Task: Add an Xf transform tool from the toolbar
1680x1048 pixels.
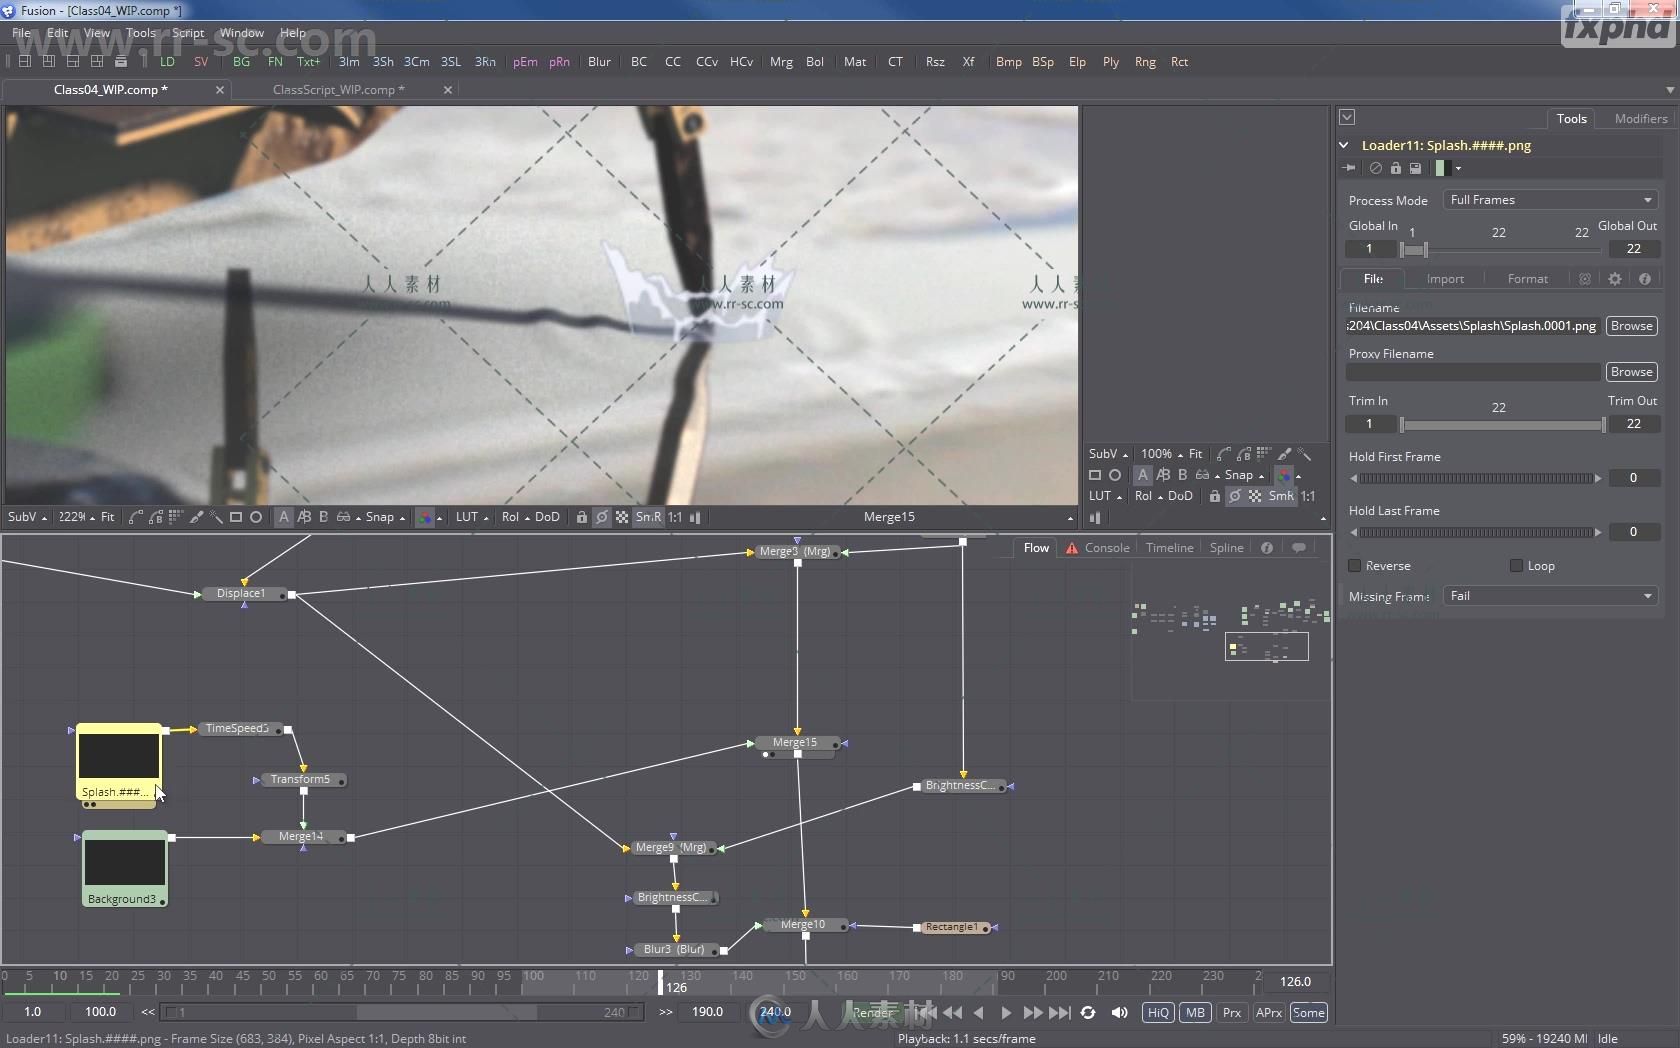Action: (968, 62)
